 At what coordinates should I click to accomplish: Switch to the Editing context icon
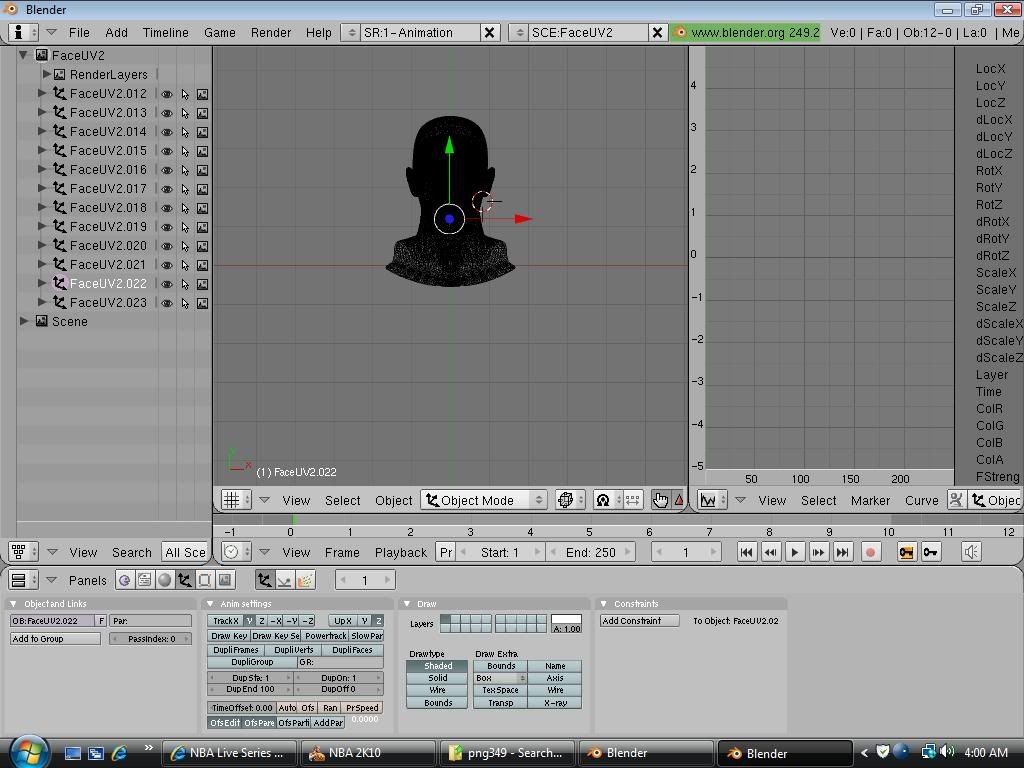(x=204, y=580)
